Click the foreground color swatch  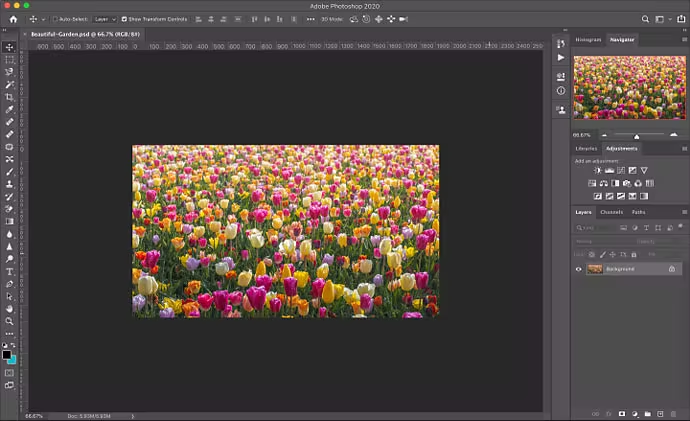(6, 354)
